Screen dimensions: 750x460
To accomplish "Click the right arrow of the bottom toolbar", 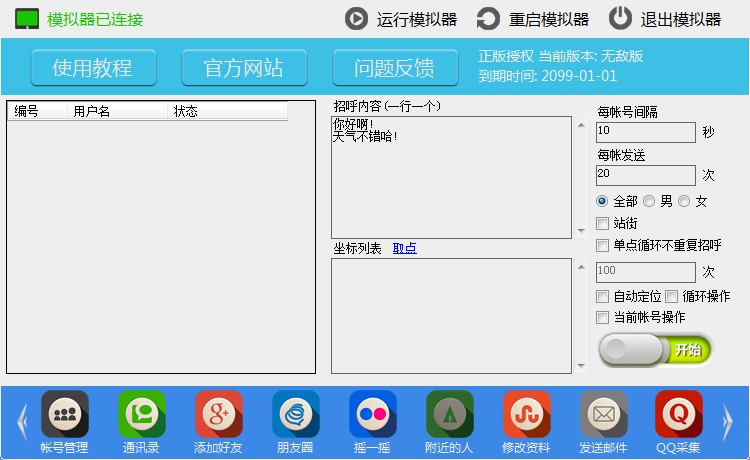I will 728,422.
